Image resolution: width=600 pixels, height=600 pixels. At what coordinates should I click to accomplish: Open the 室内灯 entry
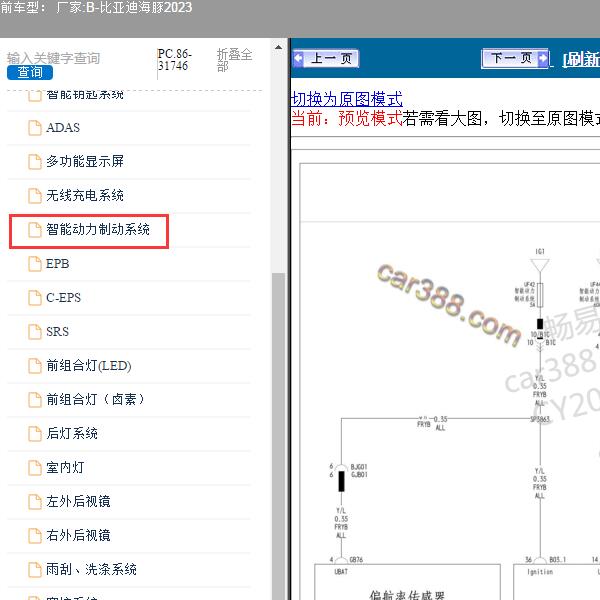tap(65, 468)
